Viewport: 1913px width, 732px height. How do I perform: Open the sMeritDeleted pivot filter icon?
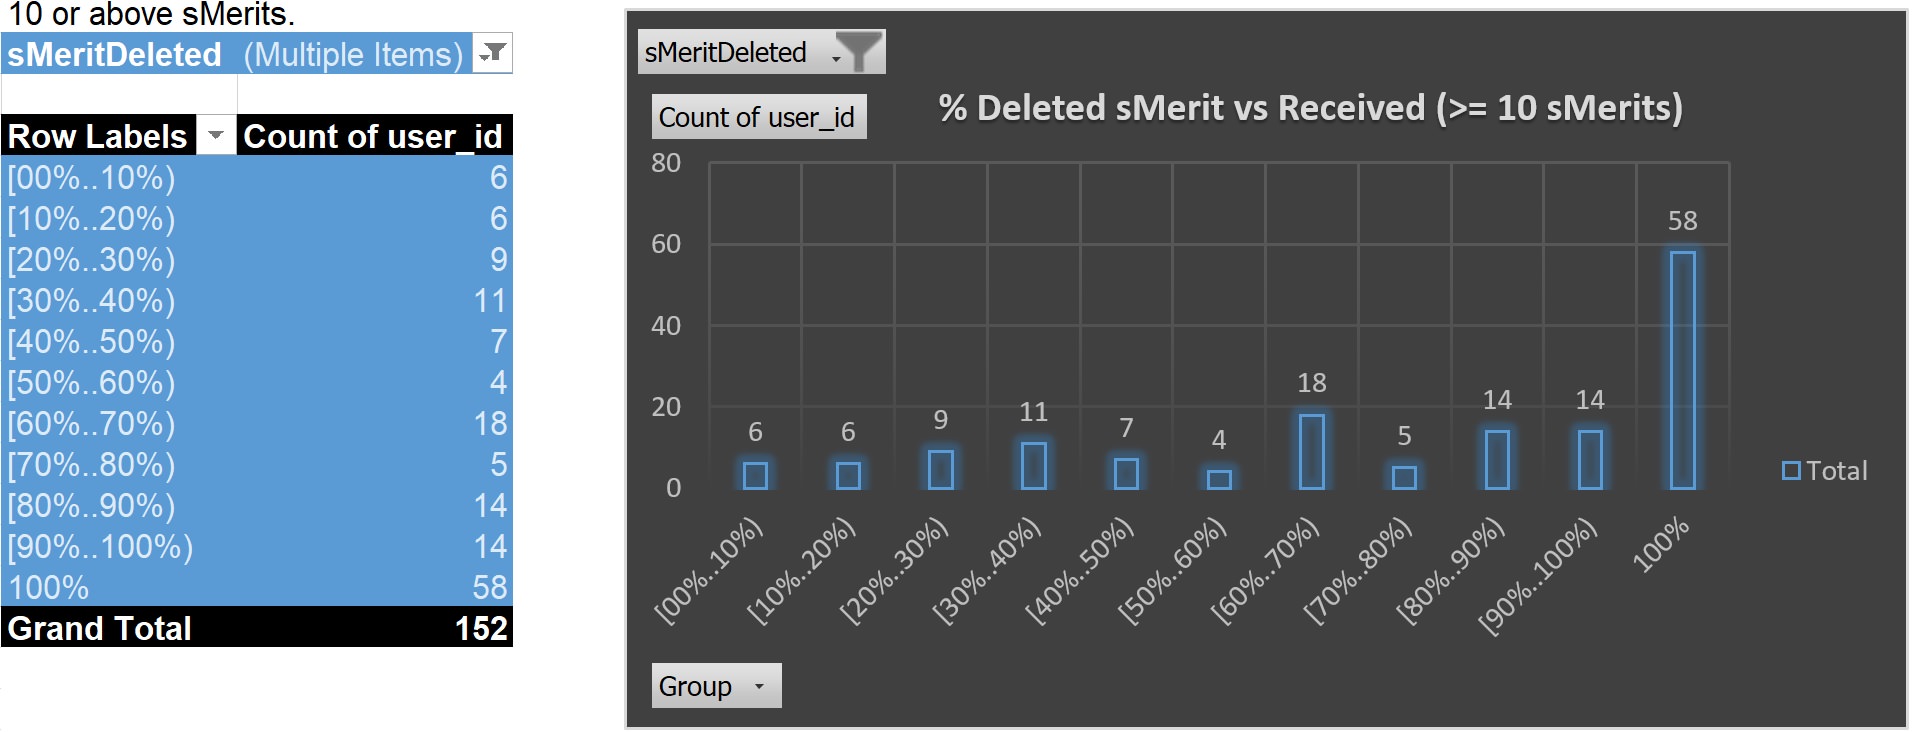tap(491, 53)
